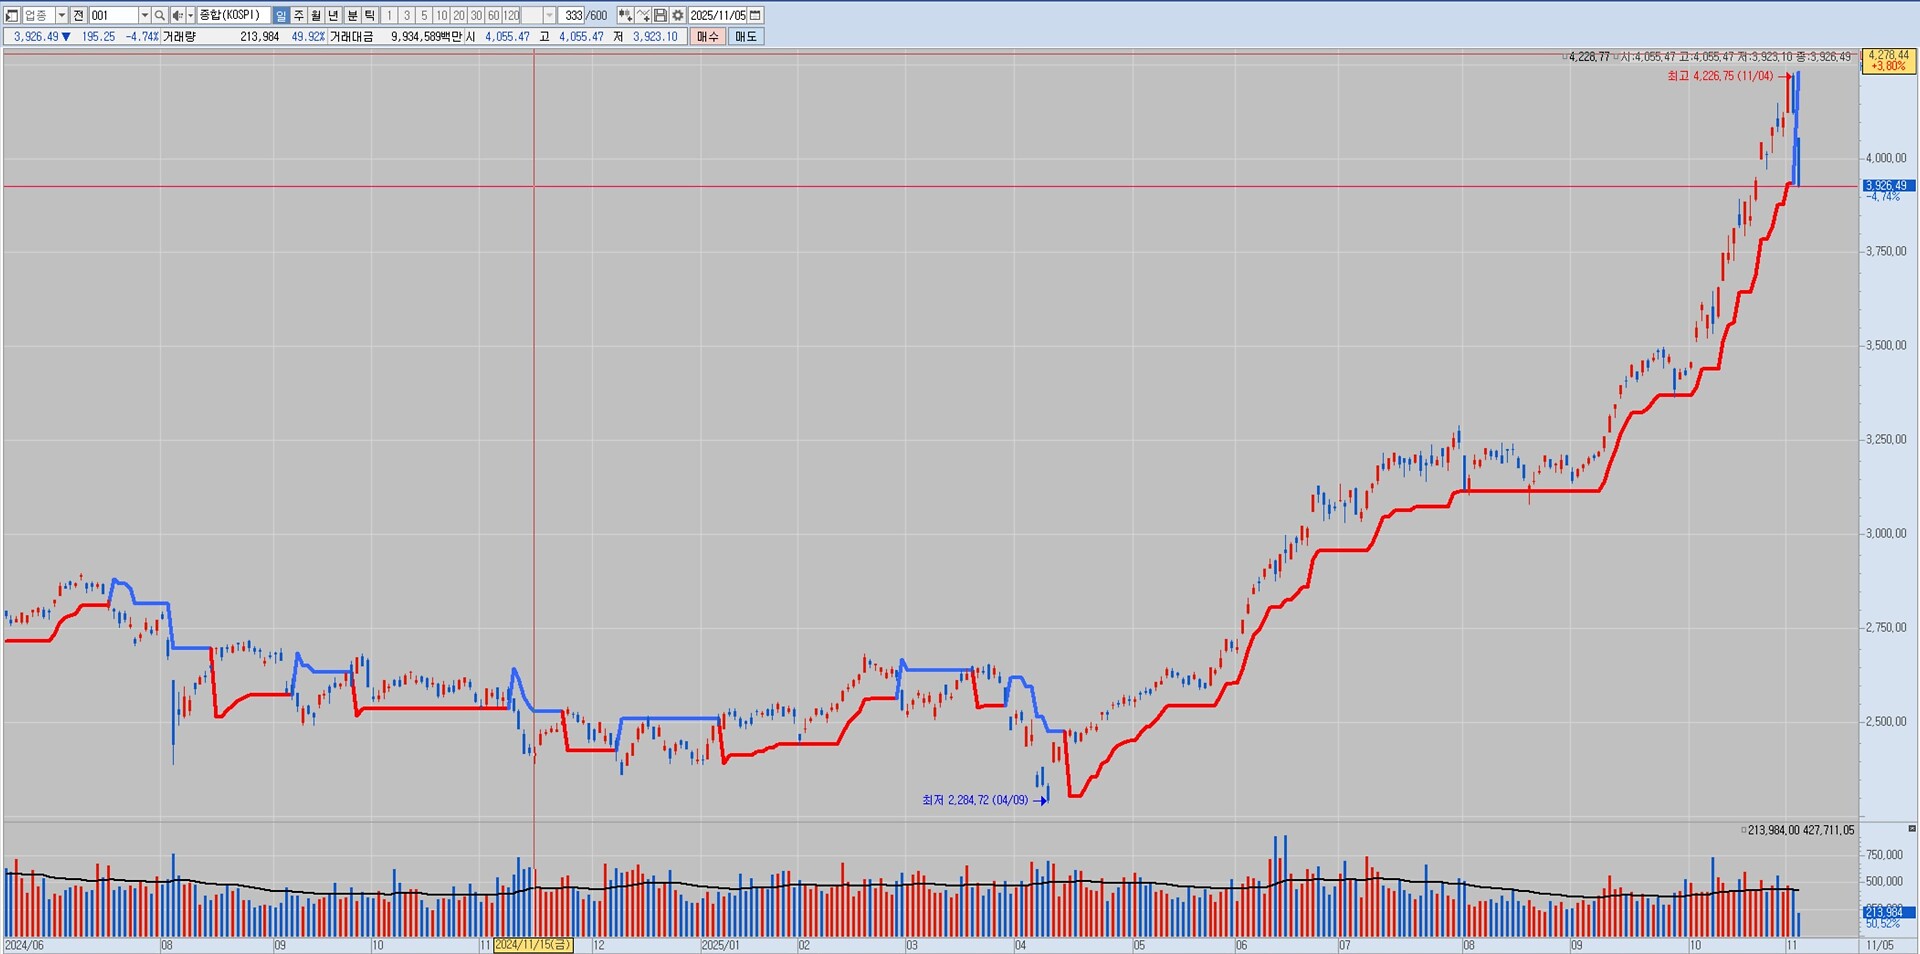Click the 매도 sell button
This screenshot has height=954, width=1920.
coord(746,36)
